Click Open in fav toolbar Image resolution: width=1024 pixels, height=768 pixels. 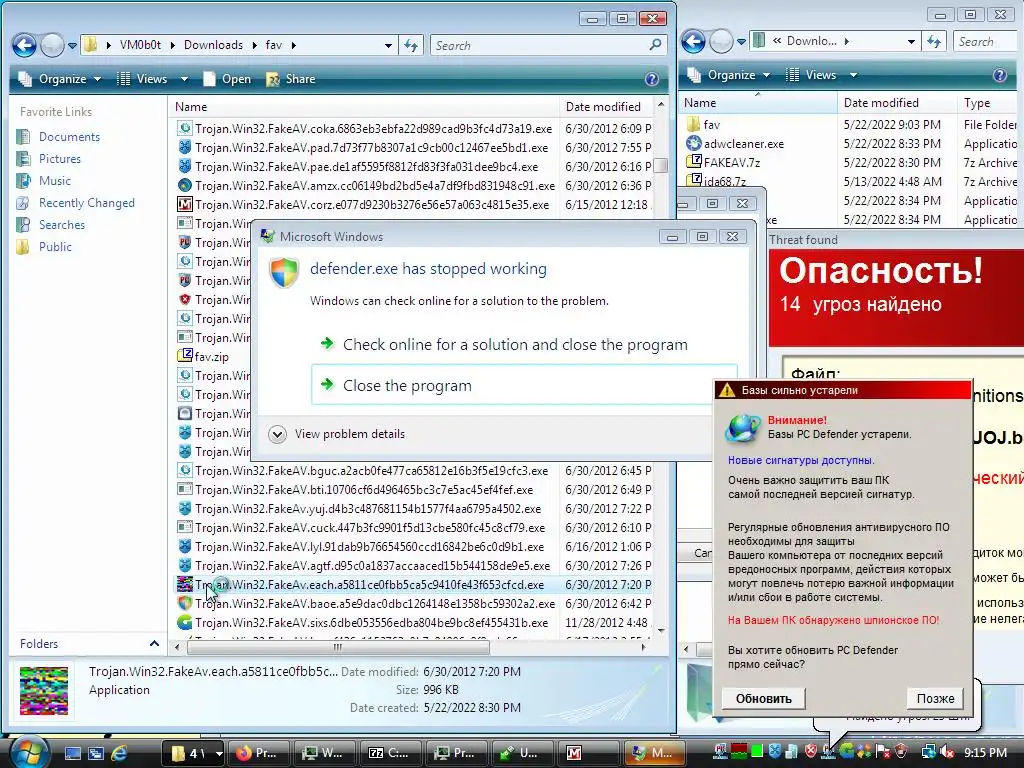227,79
